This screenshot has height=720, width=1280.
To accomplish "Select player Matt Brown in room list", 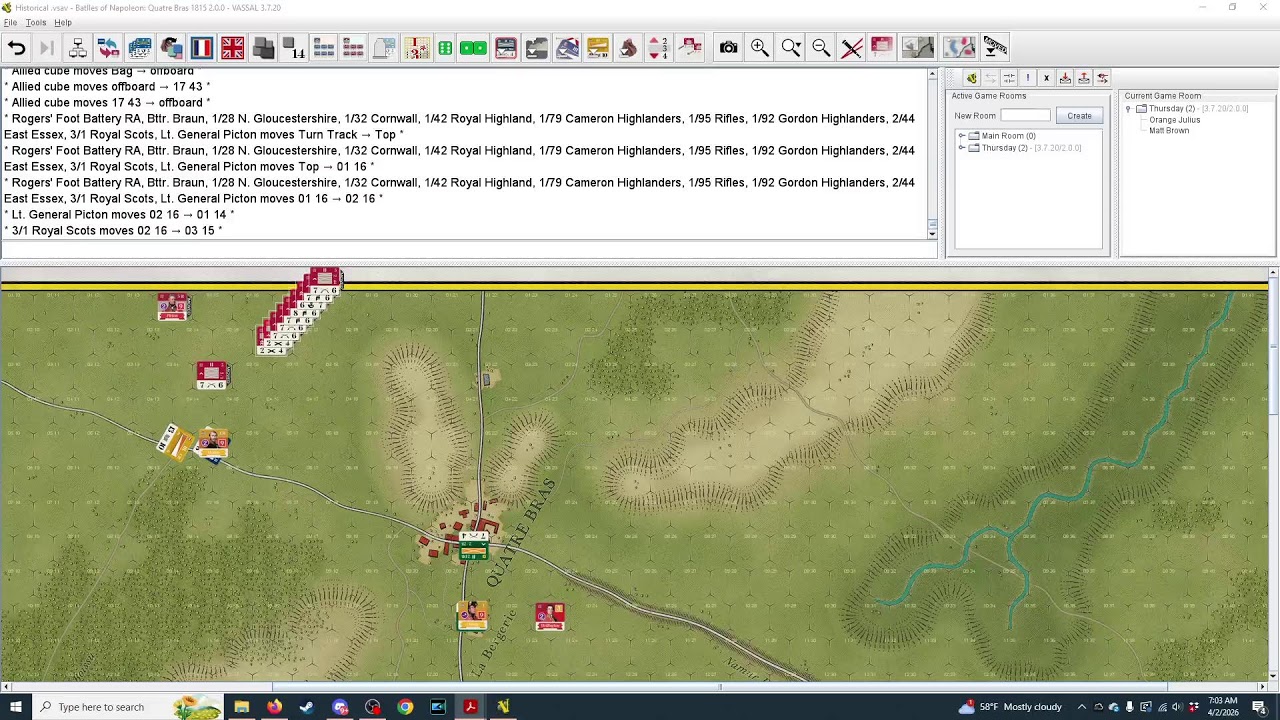I will click(x=1169, y=131).
